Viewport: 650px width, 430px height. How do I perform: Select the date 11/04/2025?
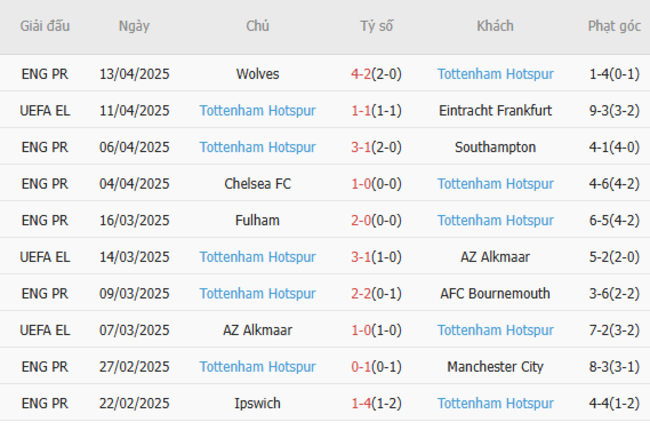click(x=135, y=111)
